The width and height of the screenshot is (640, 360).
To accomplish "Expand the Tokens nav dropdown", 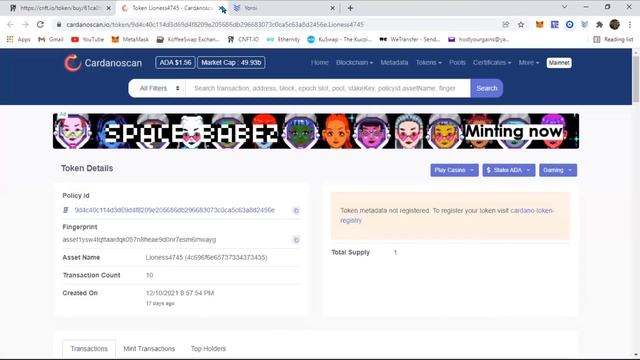I will click(x=429, y=62).
